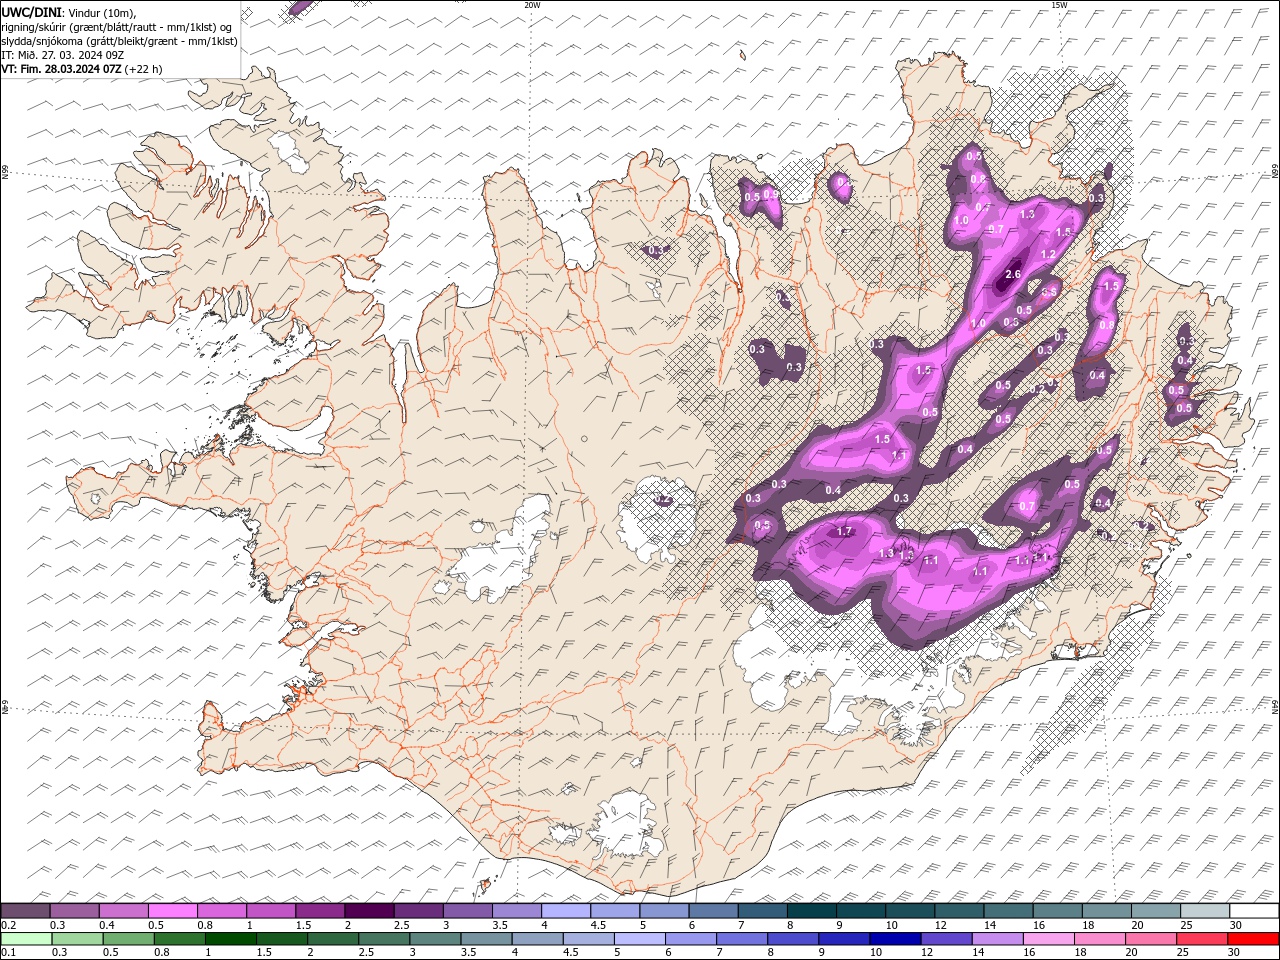Screen dimensions: 1280x960
Task: Click lower legend light pink swatch at 16
Action: 1048,939
